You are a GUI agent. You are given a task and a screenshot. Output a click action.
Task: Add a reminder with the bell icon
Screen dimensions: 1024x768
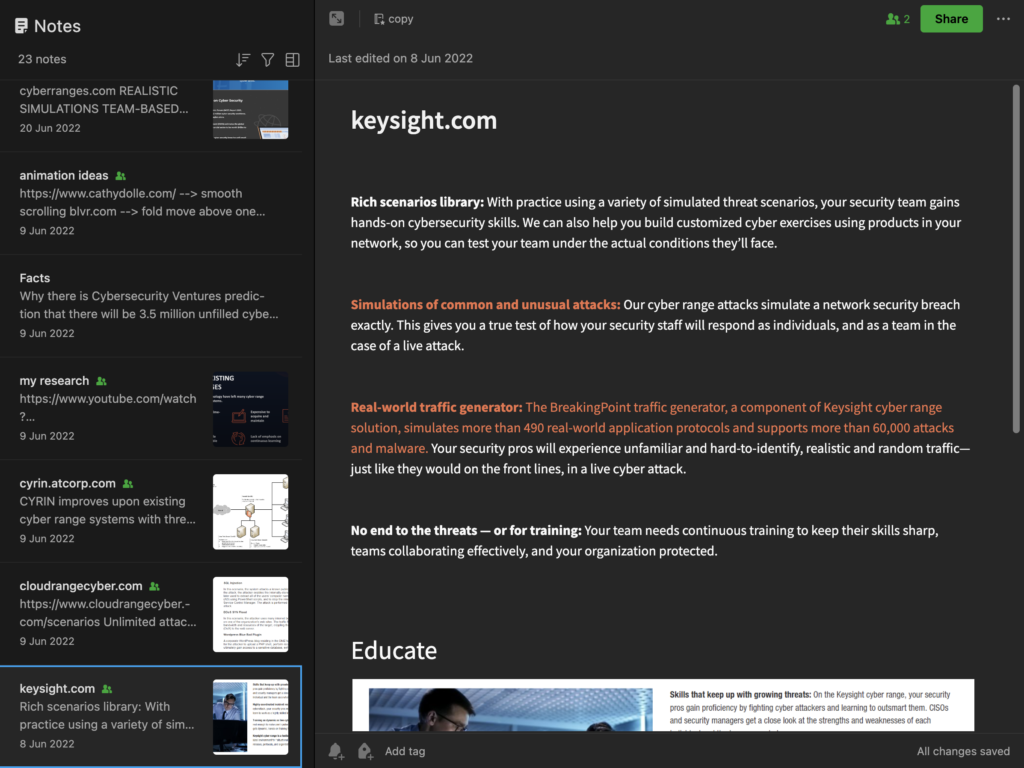tap(336, 751)
